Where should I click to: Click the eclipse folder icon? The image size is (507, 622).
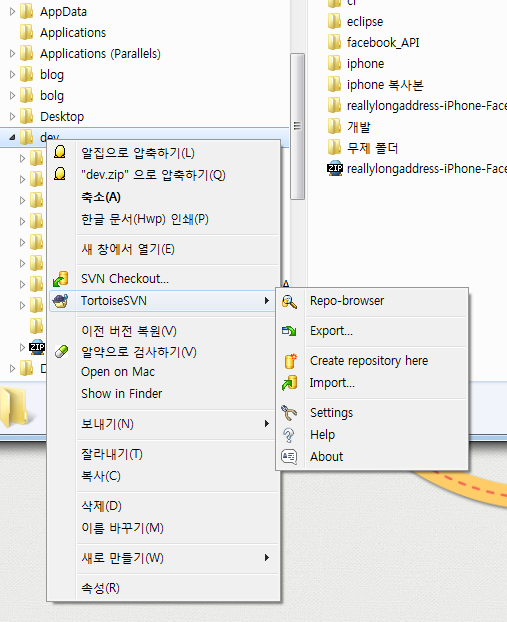coord(334,21)
